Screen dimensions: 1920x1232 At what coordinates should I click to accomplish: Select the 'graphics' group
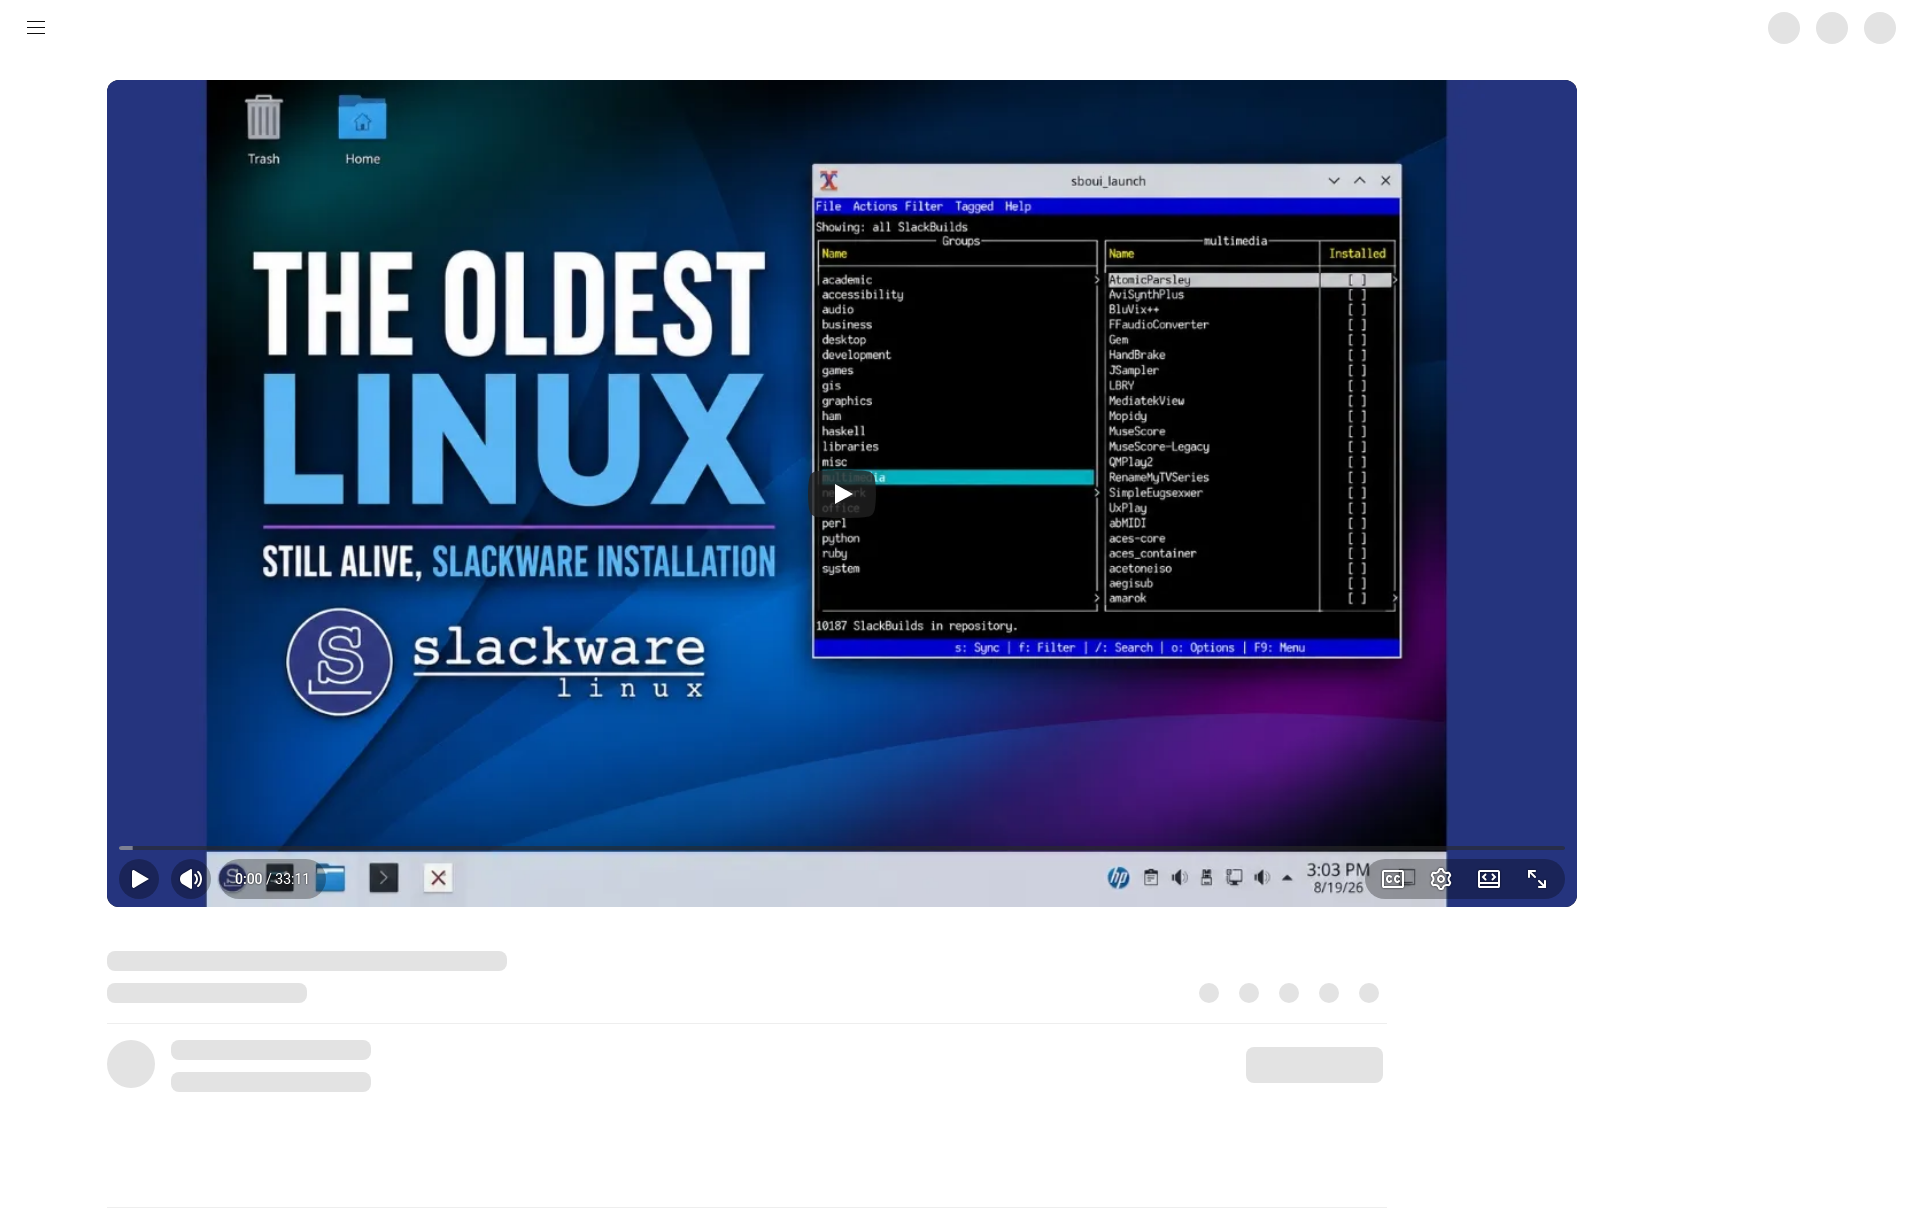[x=847, y=401]
